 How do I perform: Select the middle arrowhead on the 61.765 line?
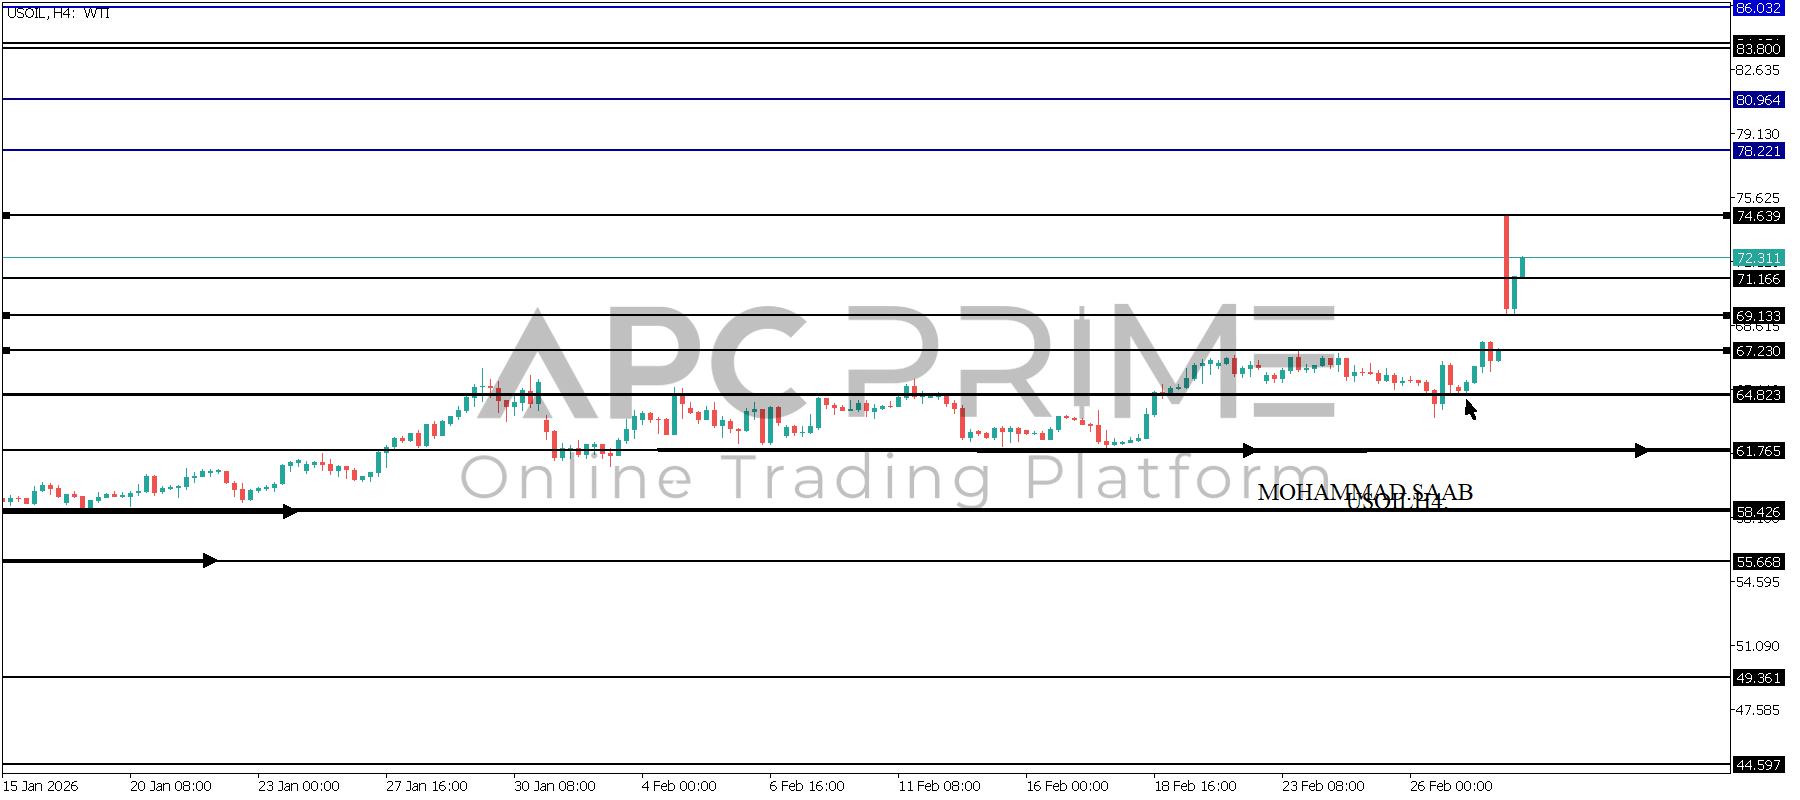(x=1248, y=451)
